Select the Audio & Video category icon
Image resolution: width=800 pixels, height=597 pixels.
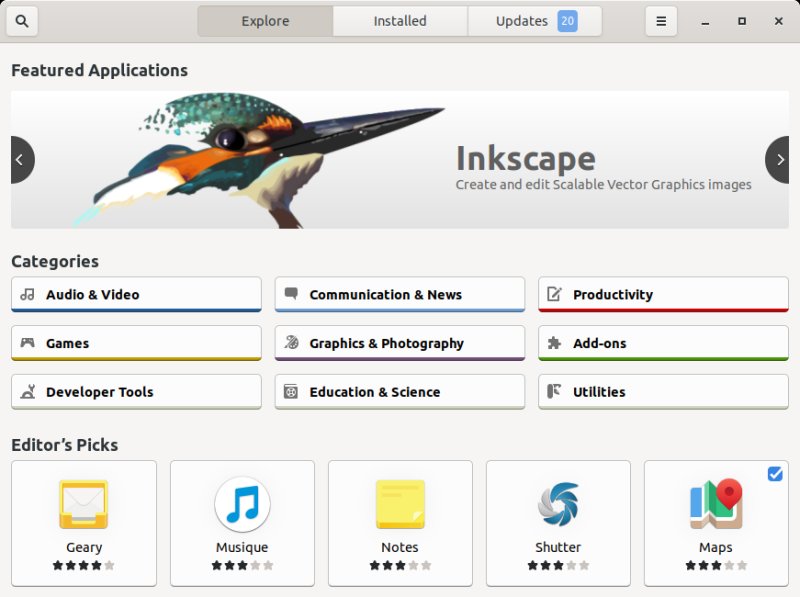29,294
